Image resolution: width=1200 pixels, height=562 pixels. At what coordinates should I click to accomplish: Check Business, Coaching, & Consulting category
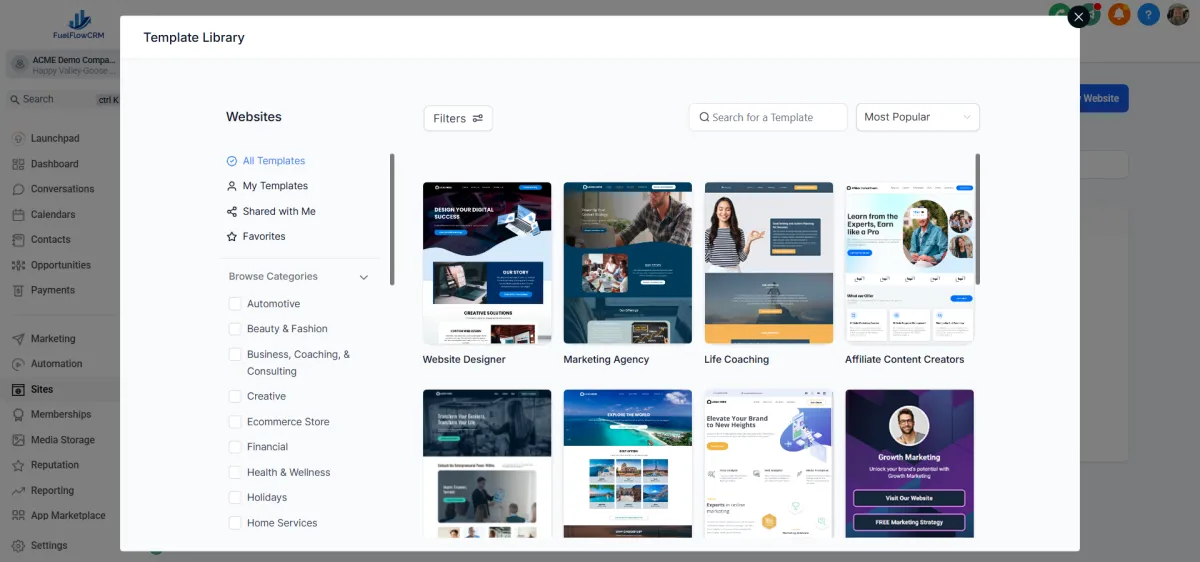235,354
